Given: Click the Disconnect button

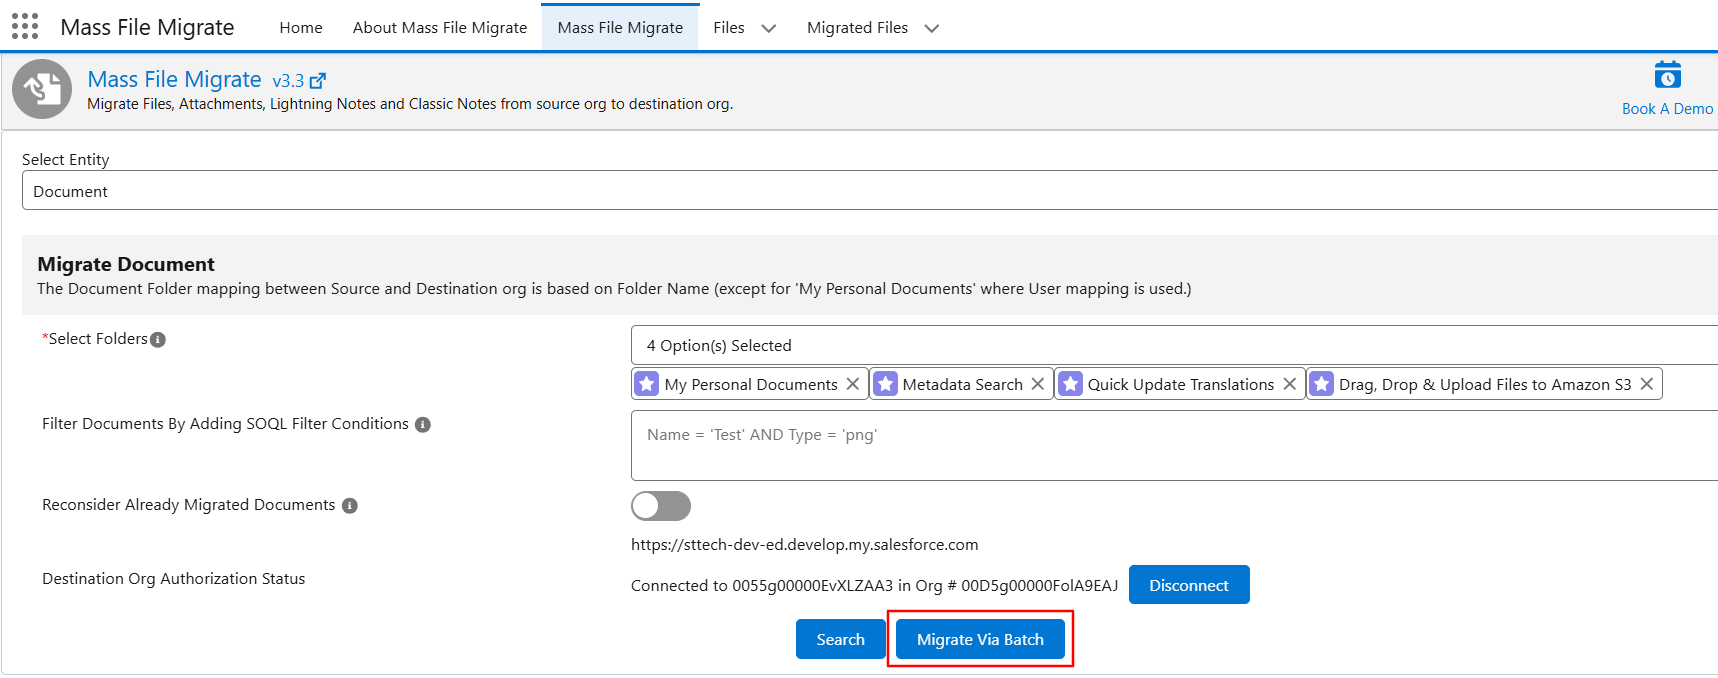Looking at the screenshot, I should [1189, 585].
